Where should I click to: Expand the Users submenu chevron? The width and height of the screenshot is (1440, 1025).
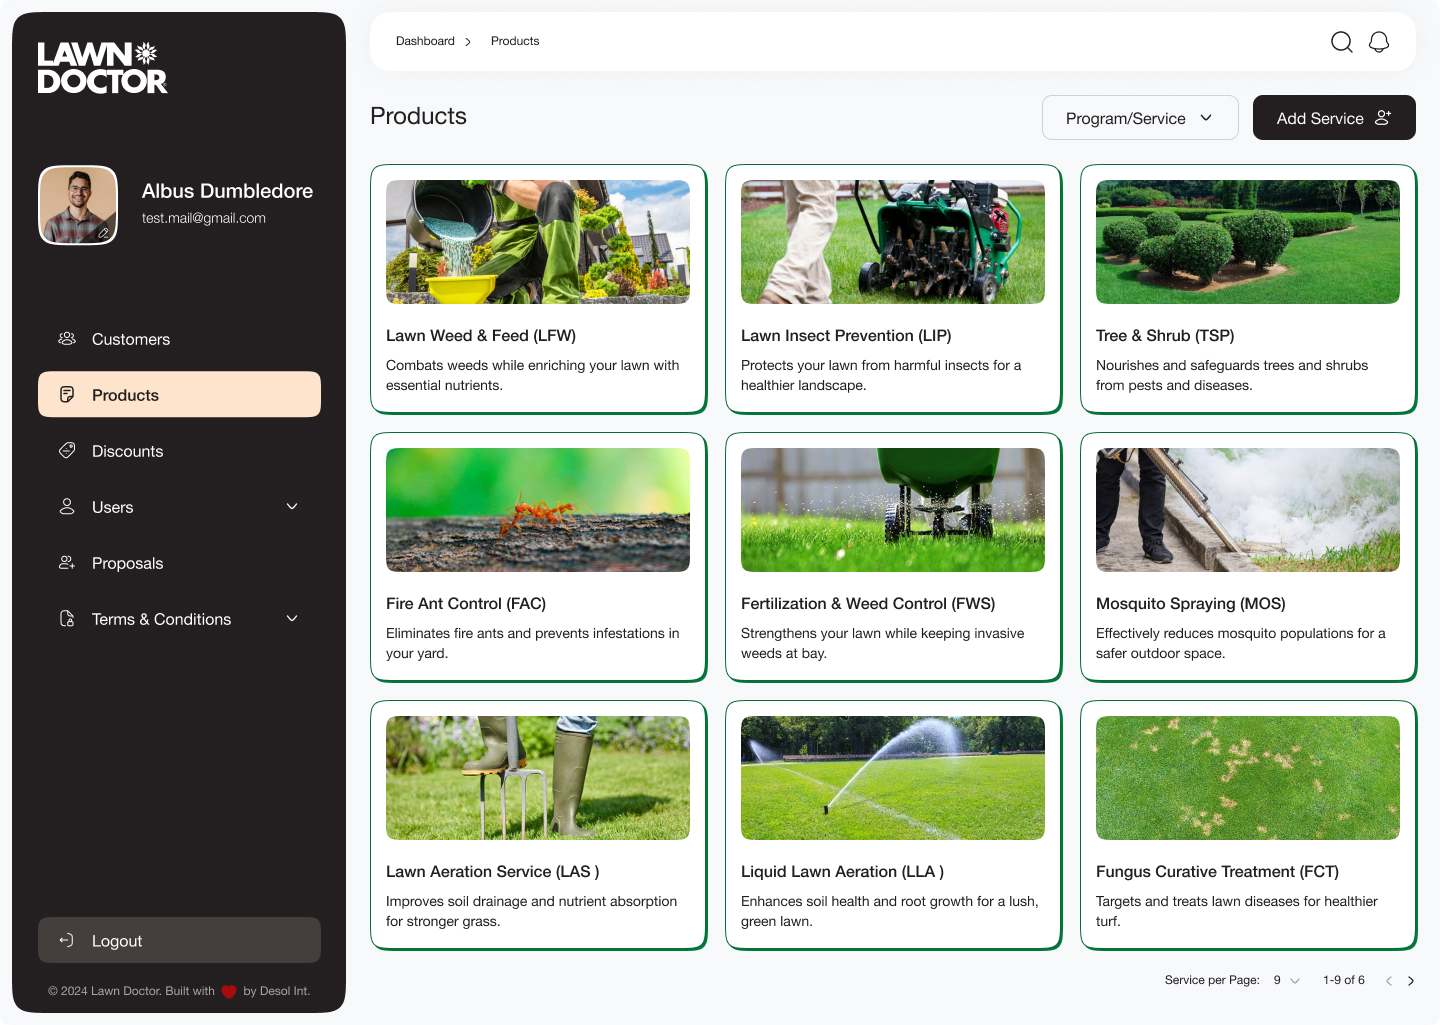292,507
